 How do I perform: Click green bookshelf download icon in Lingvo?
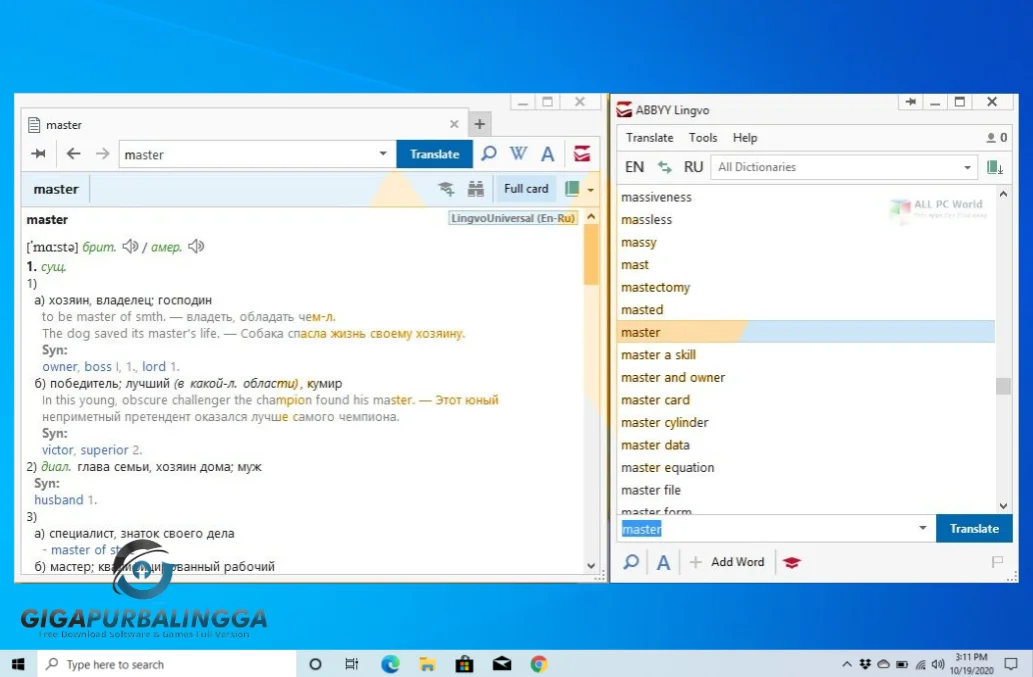995,167
